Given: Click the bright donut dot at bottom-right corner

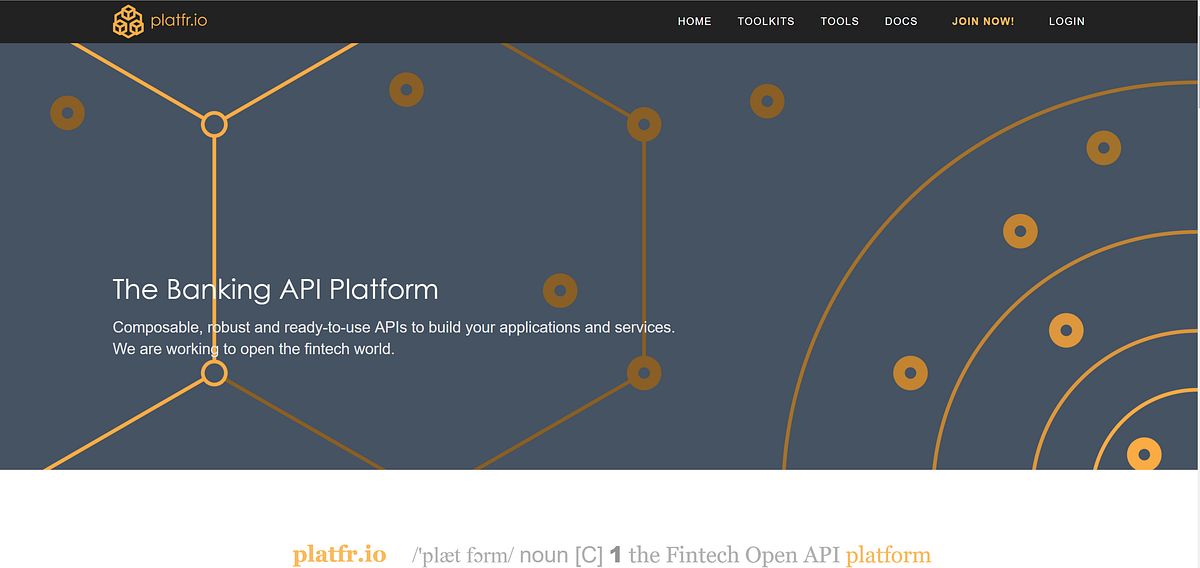Looking at the screenshot, I should point(1144,453).
